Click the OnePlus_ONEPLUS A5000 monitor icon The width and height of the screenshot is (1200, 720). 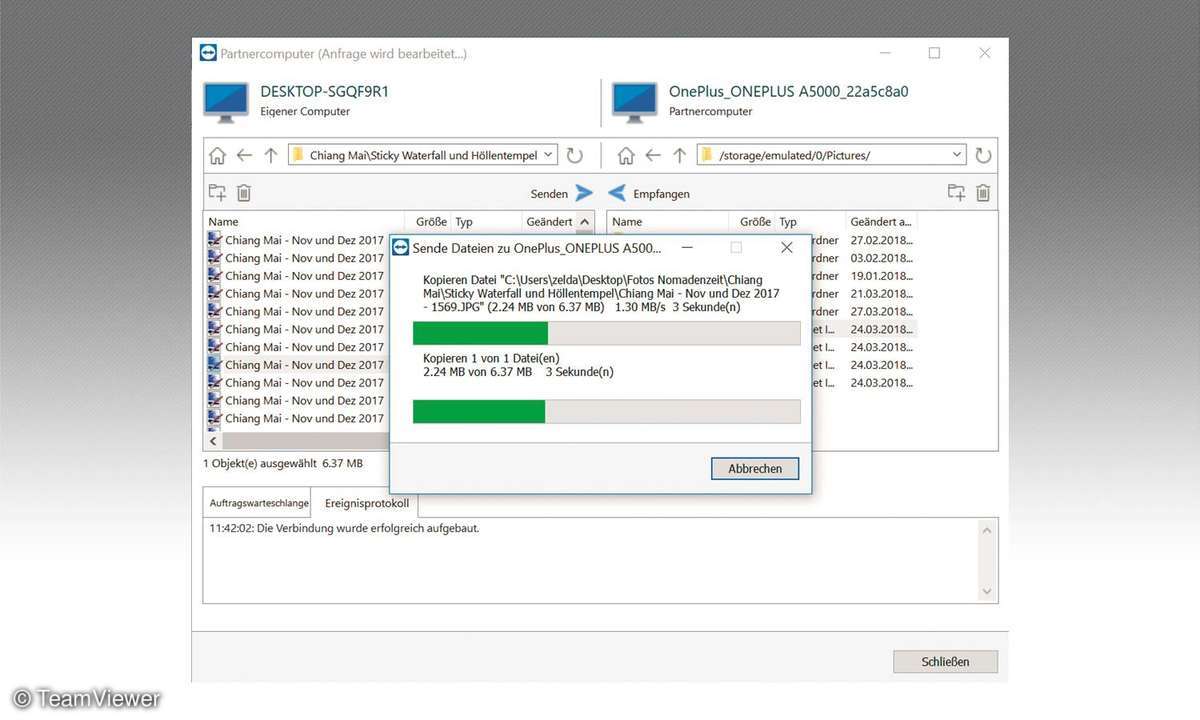click(636, 102)
